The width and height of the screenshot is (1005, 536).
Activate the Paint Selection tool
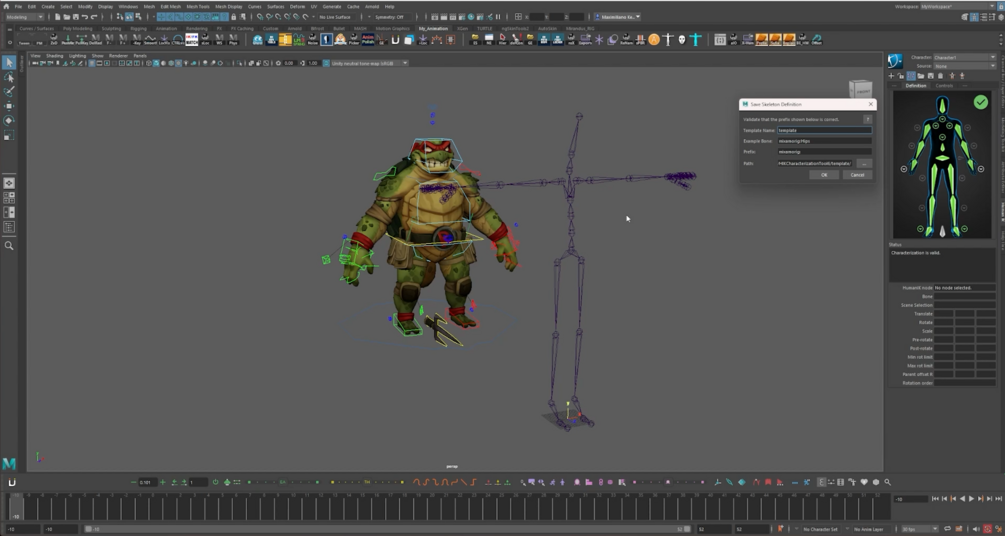(x=9, y=91)
